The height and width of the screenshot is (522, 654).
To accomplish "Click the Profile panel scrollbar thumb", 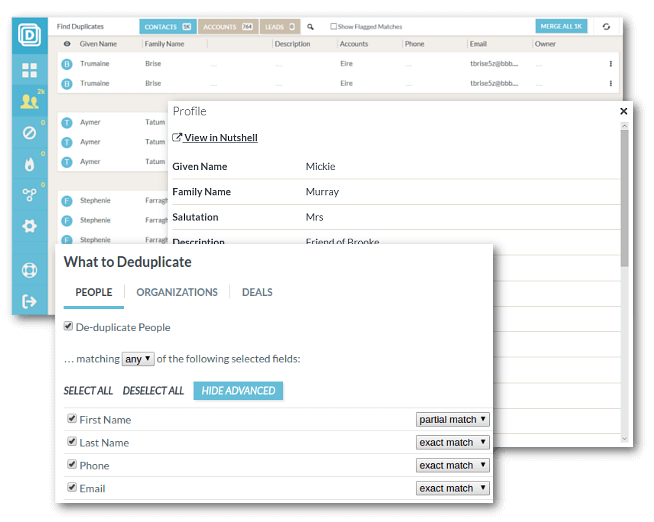I will pos(624,198).
